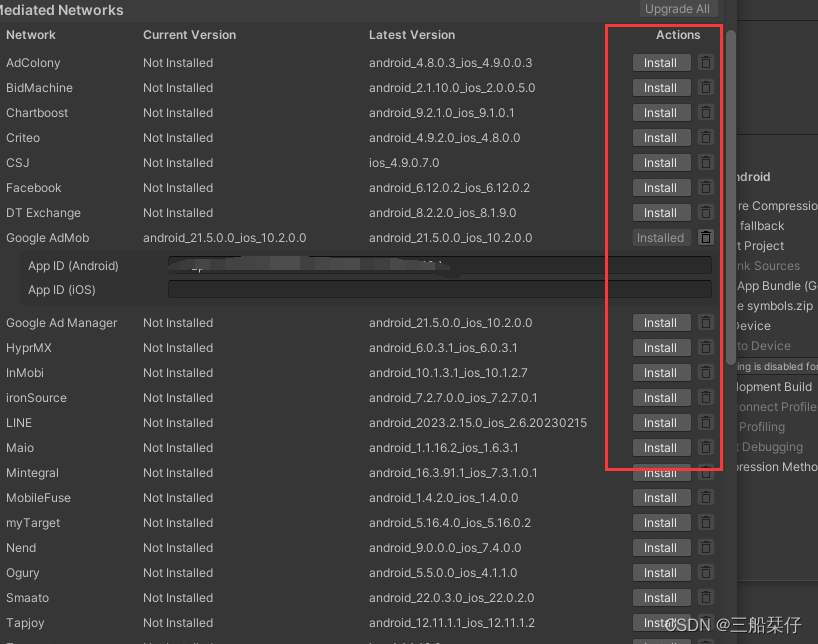Click the trash icon for Facebook

pos(706,188)
